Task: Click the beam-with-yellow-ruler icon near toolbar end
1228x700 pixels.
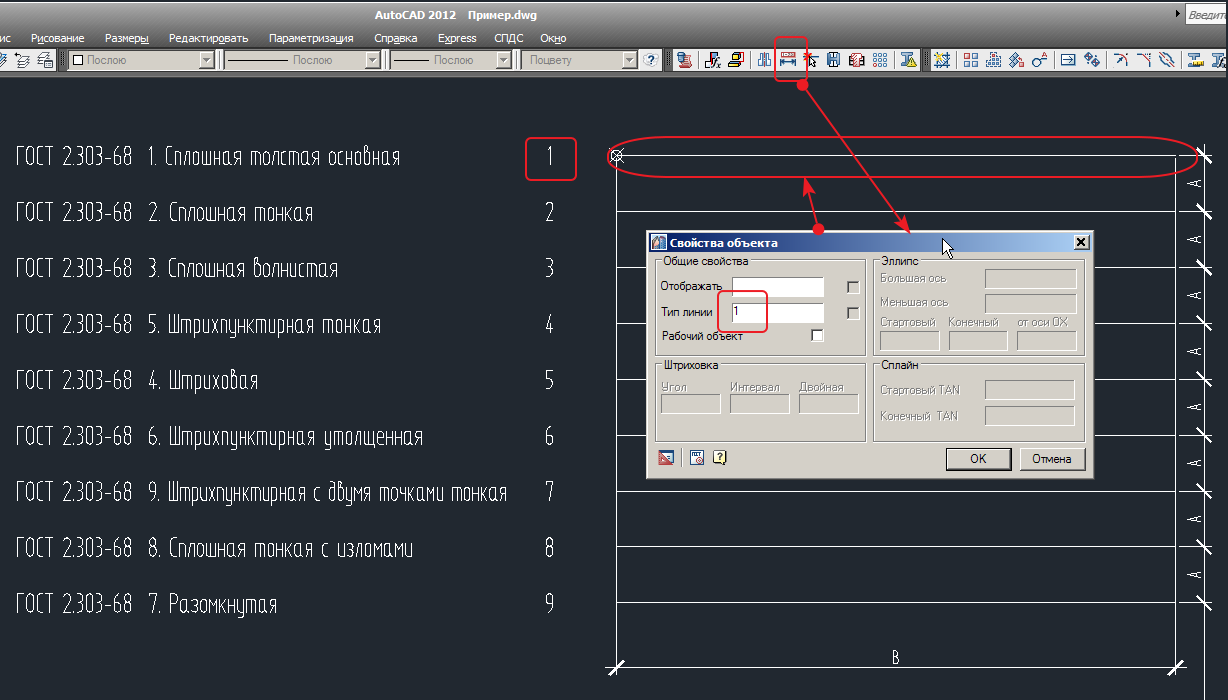Action: pyautogui.click(x=1194, y=60)
